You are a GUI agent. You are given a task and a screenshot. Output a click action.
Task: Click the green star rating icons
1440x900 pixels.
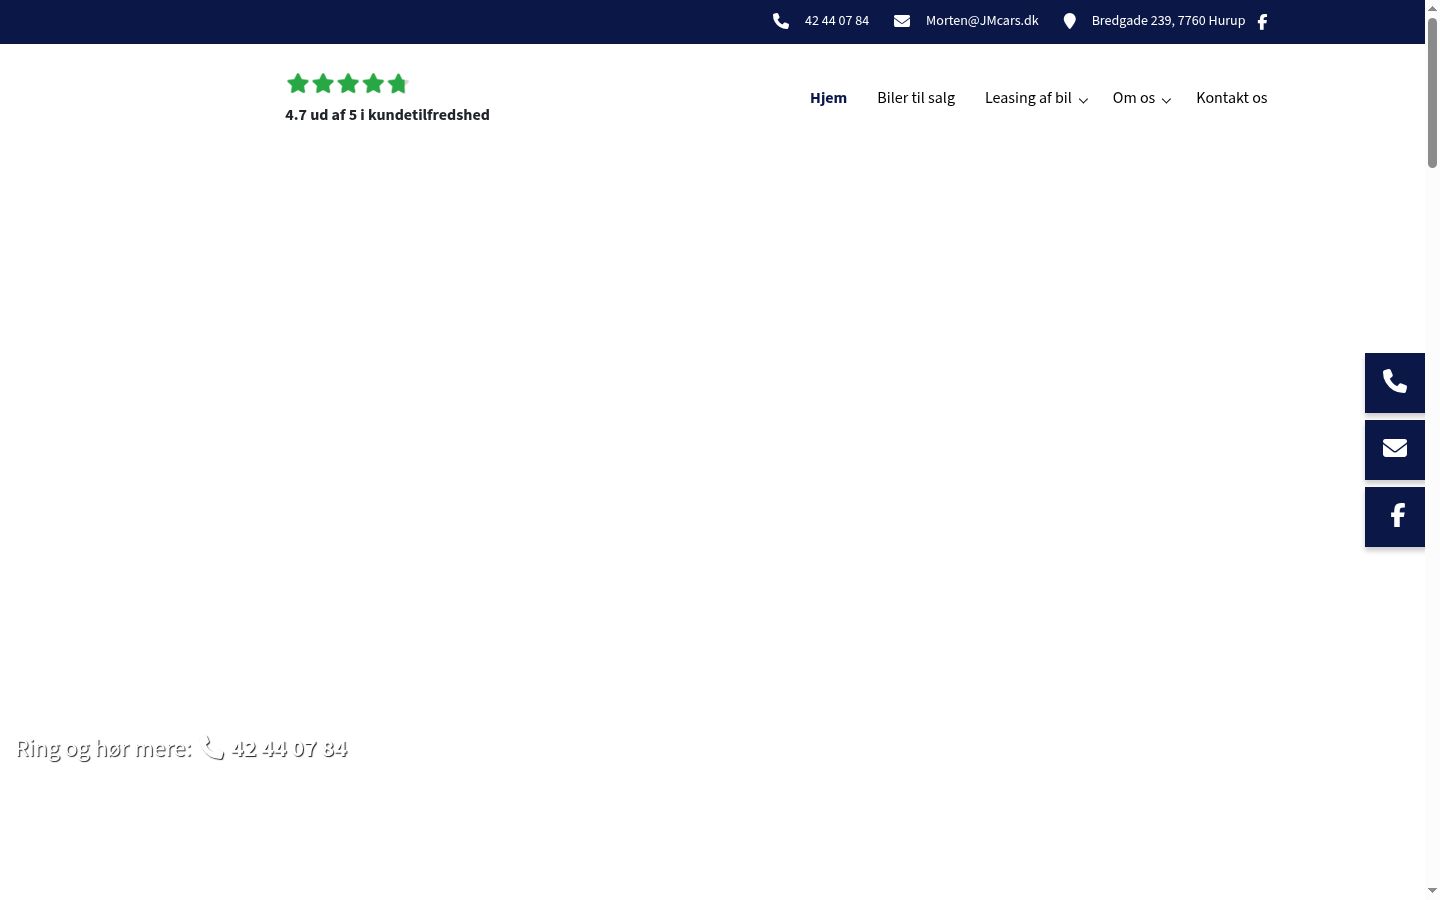(348, 83)
